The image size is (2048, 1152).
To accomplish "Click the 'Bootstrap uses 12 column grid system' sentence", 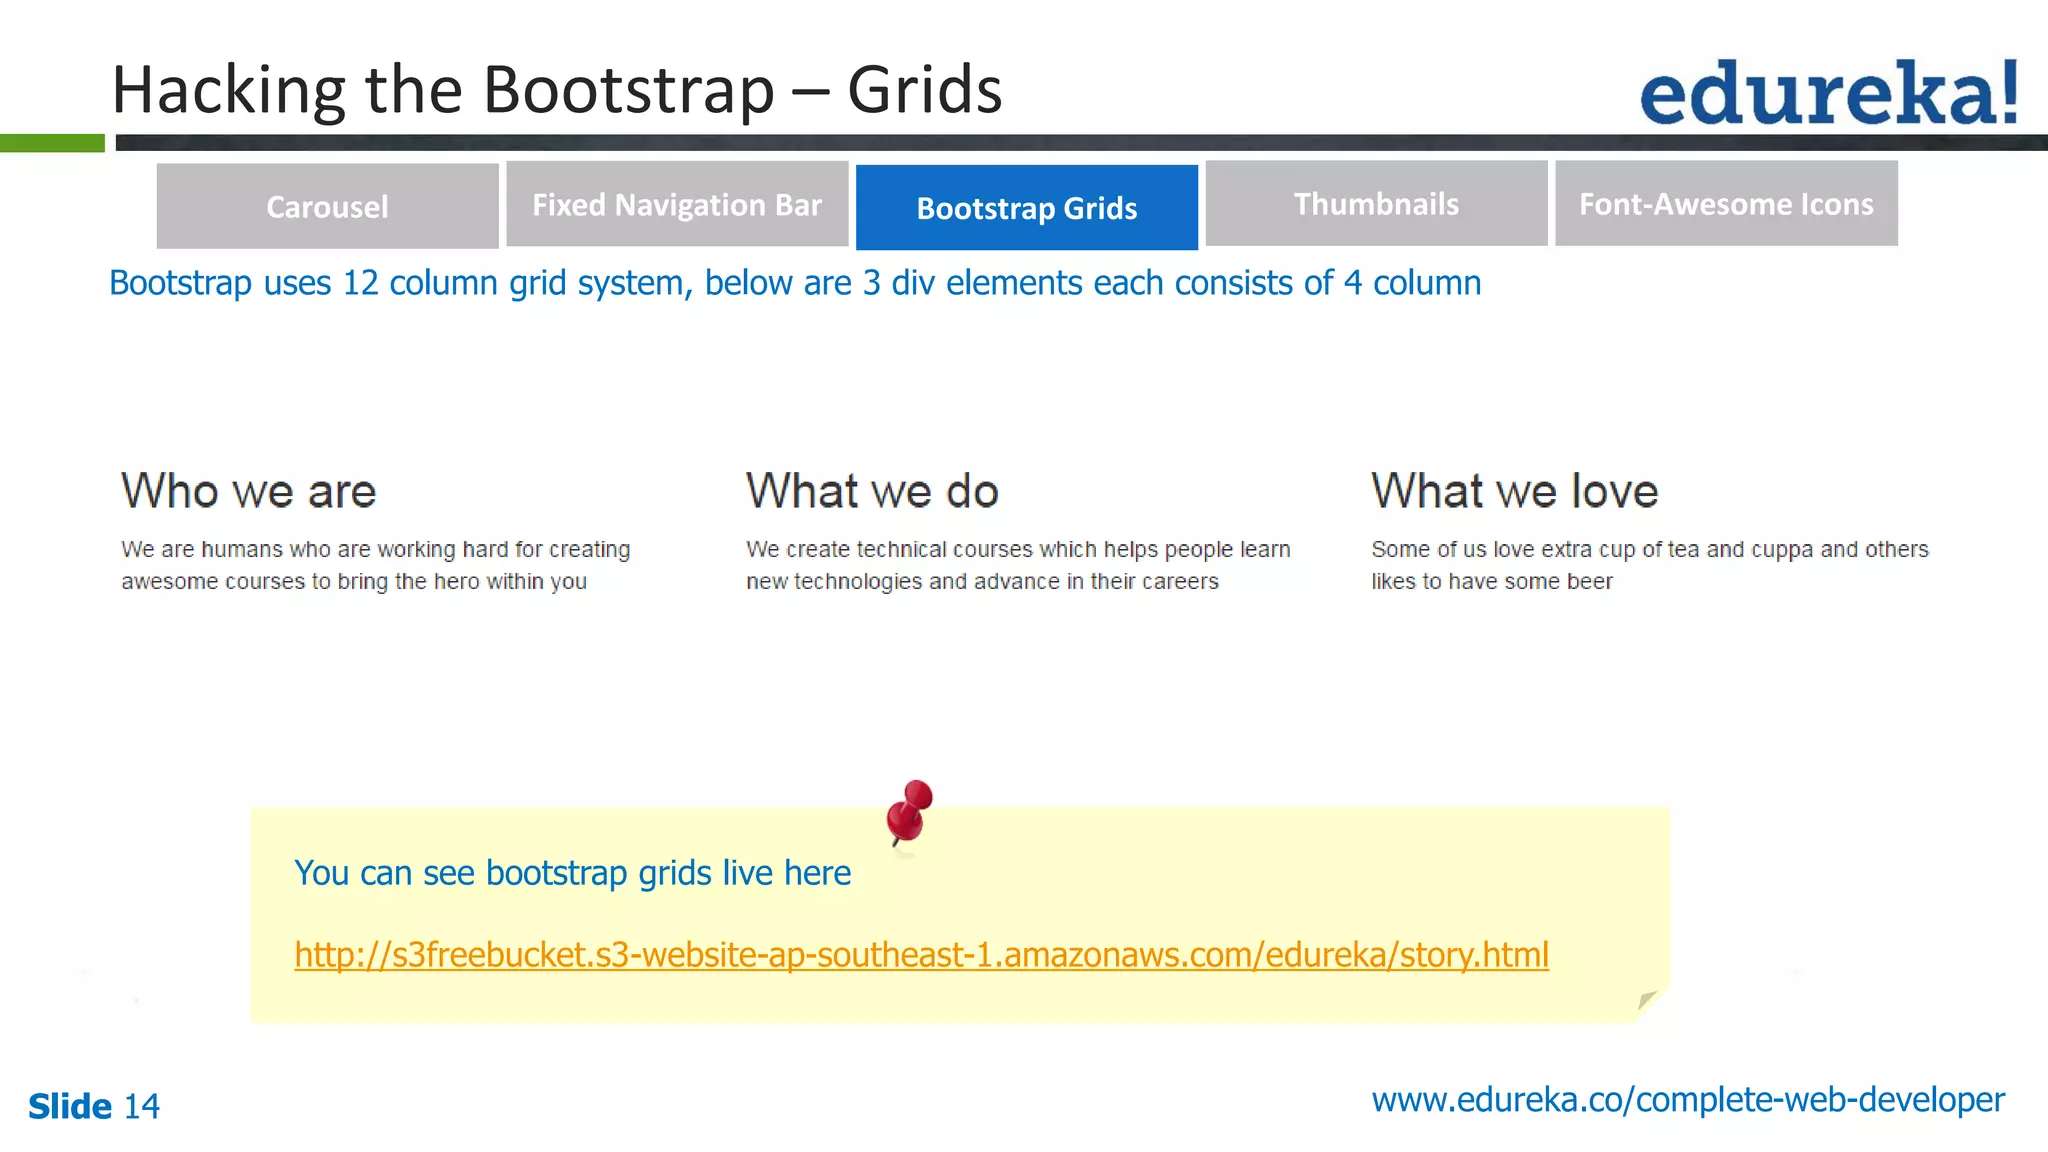I will tap(795, 283).
